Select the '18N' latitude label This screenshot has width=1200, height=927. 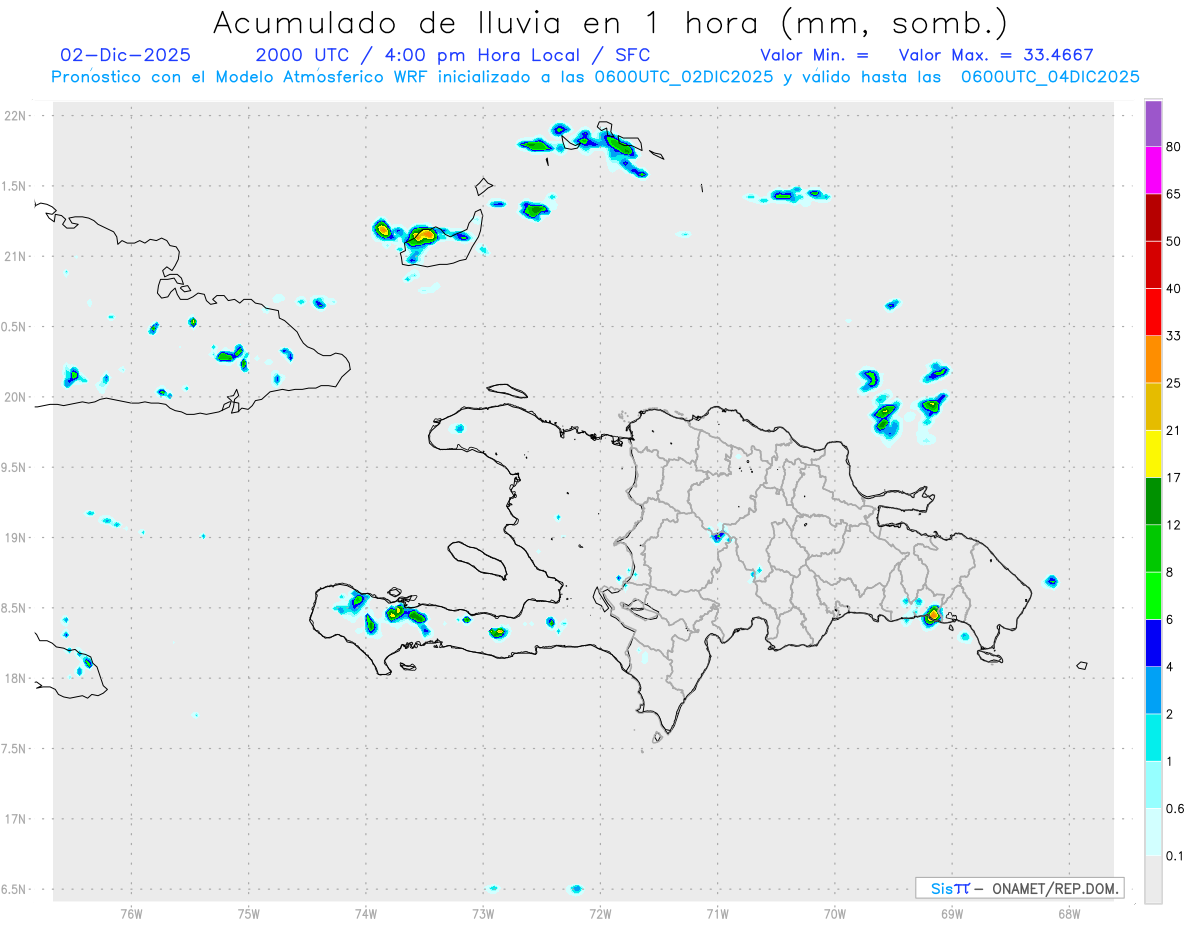(x=17, y=678)
